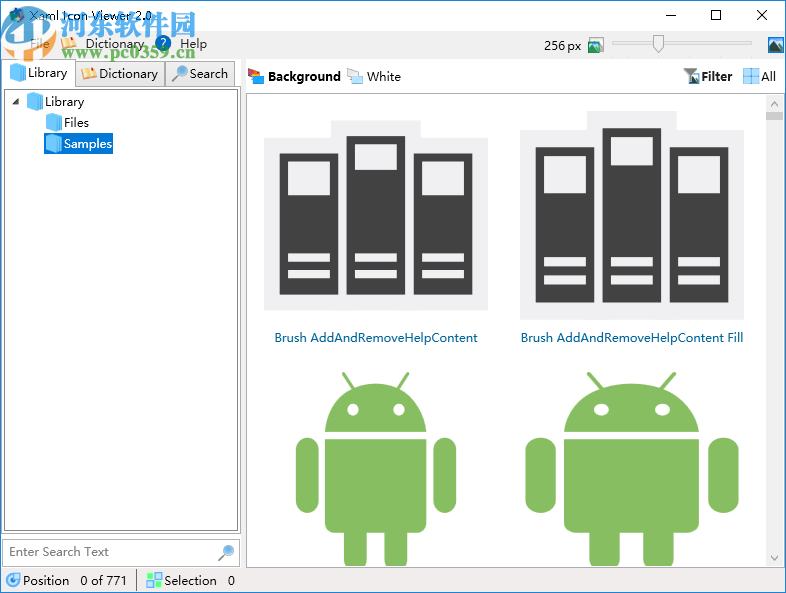Image resolution: width=786 pixels, height=593 pixels.
Task: Click the Search tab magnifier icon
Action: tap(179, 74)
